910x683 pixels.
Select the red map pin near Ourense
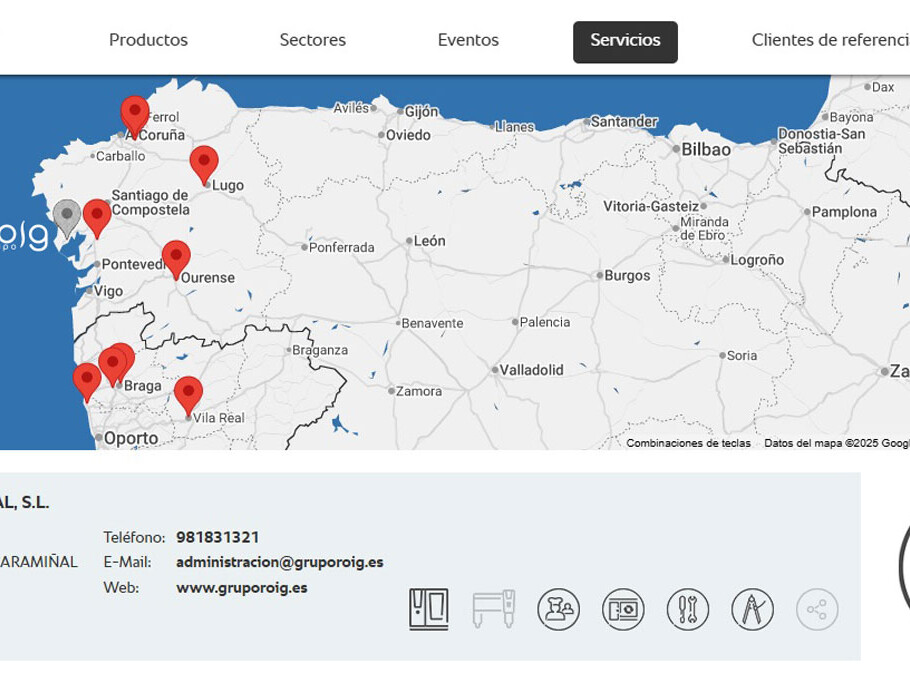[176, 257]
